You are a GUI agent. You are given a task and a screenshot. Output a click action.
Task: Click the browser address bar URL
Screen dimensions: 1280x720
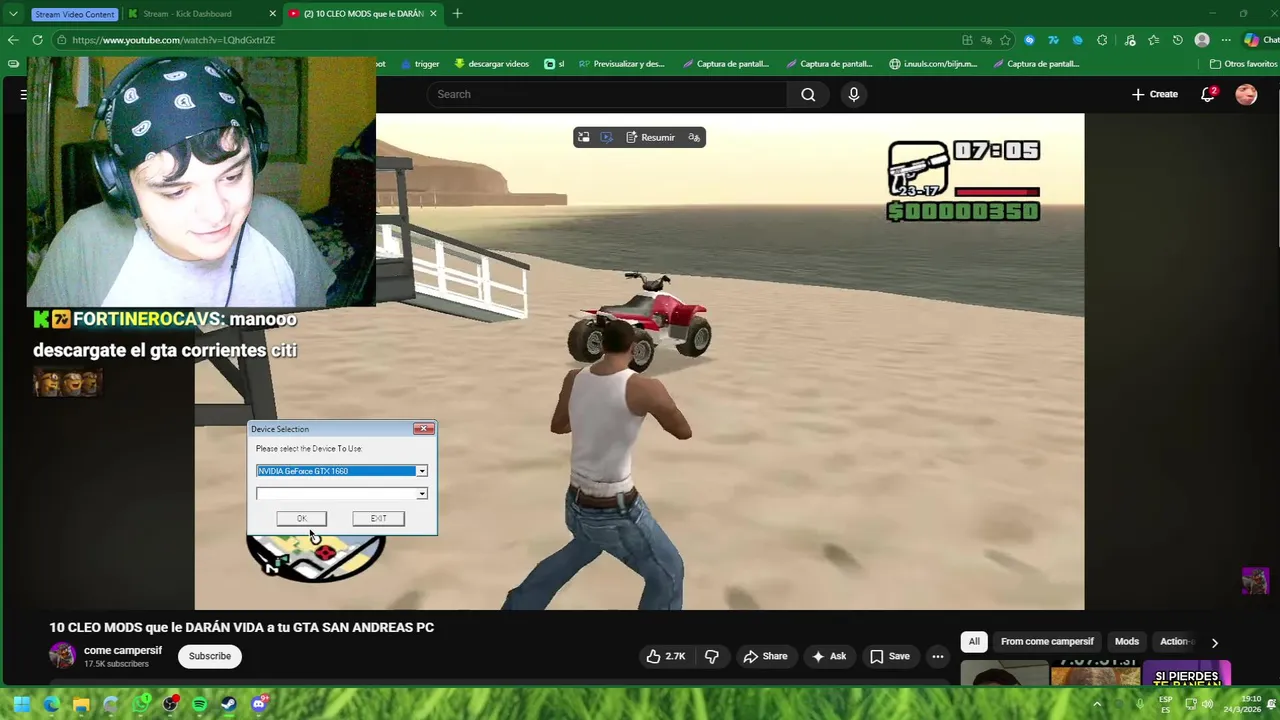coord(173,40)
